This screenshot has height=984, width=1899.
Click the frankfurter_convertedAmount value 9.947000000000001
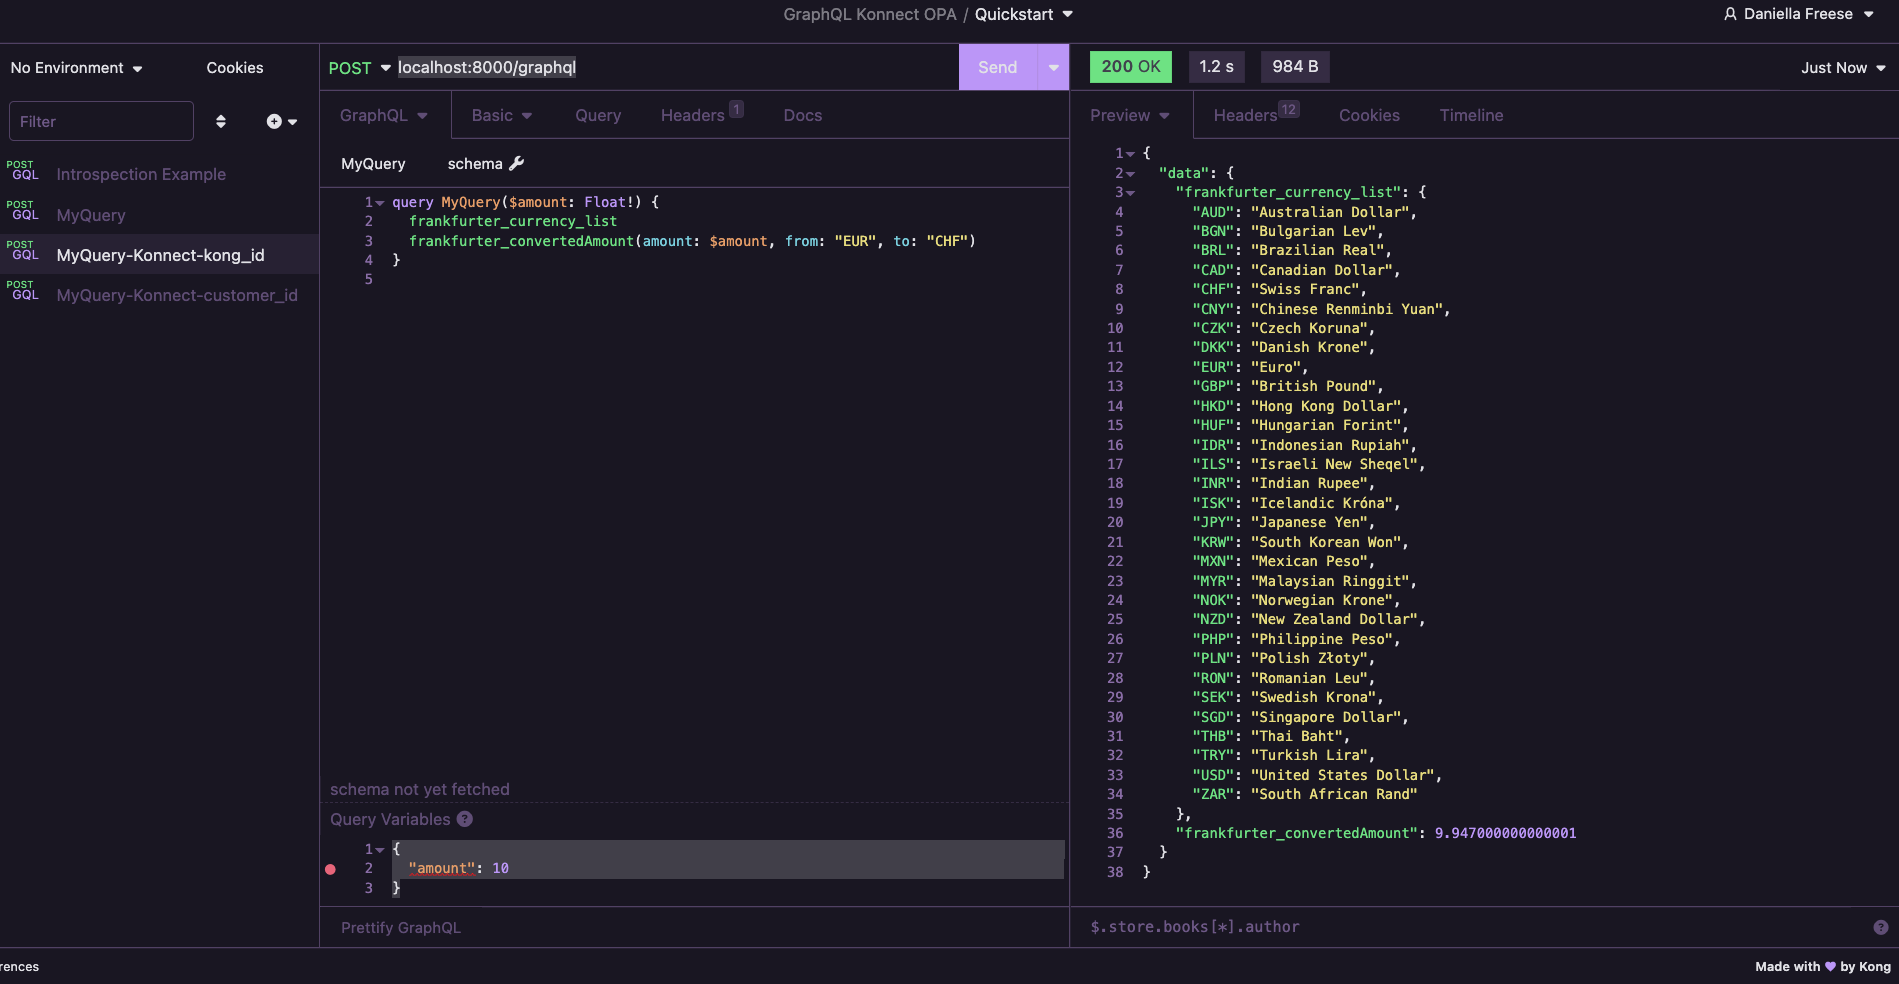tap(1505, 833)
